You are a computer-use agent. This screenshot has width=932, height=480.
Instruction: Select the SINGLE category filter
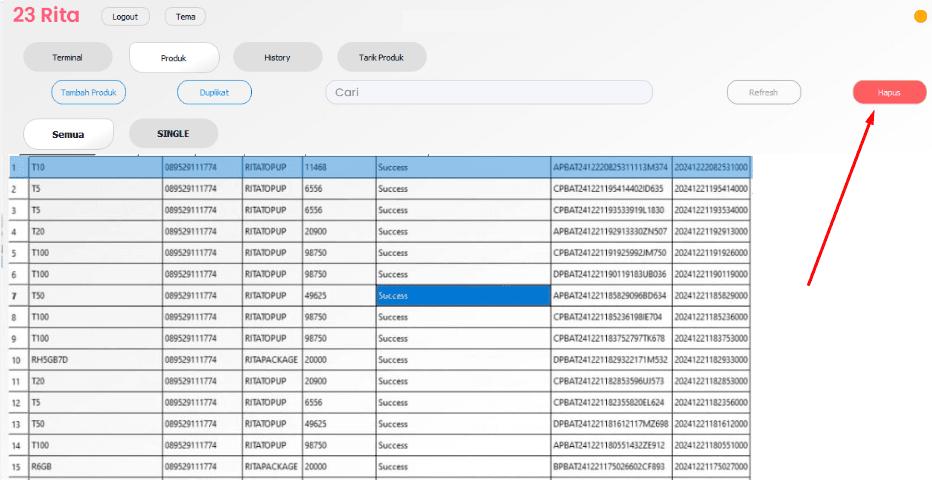pyautogui.click(x=173, y=133)
